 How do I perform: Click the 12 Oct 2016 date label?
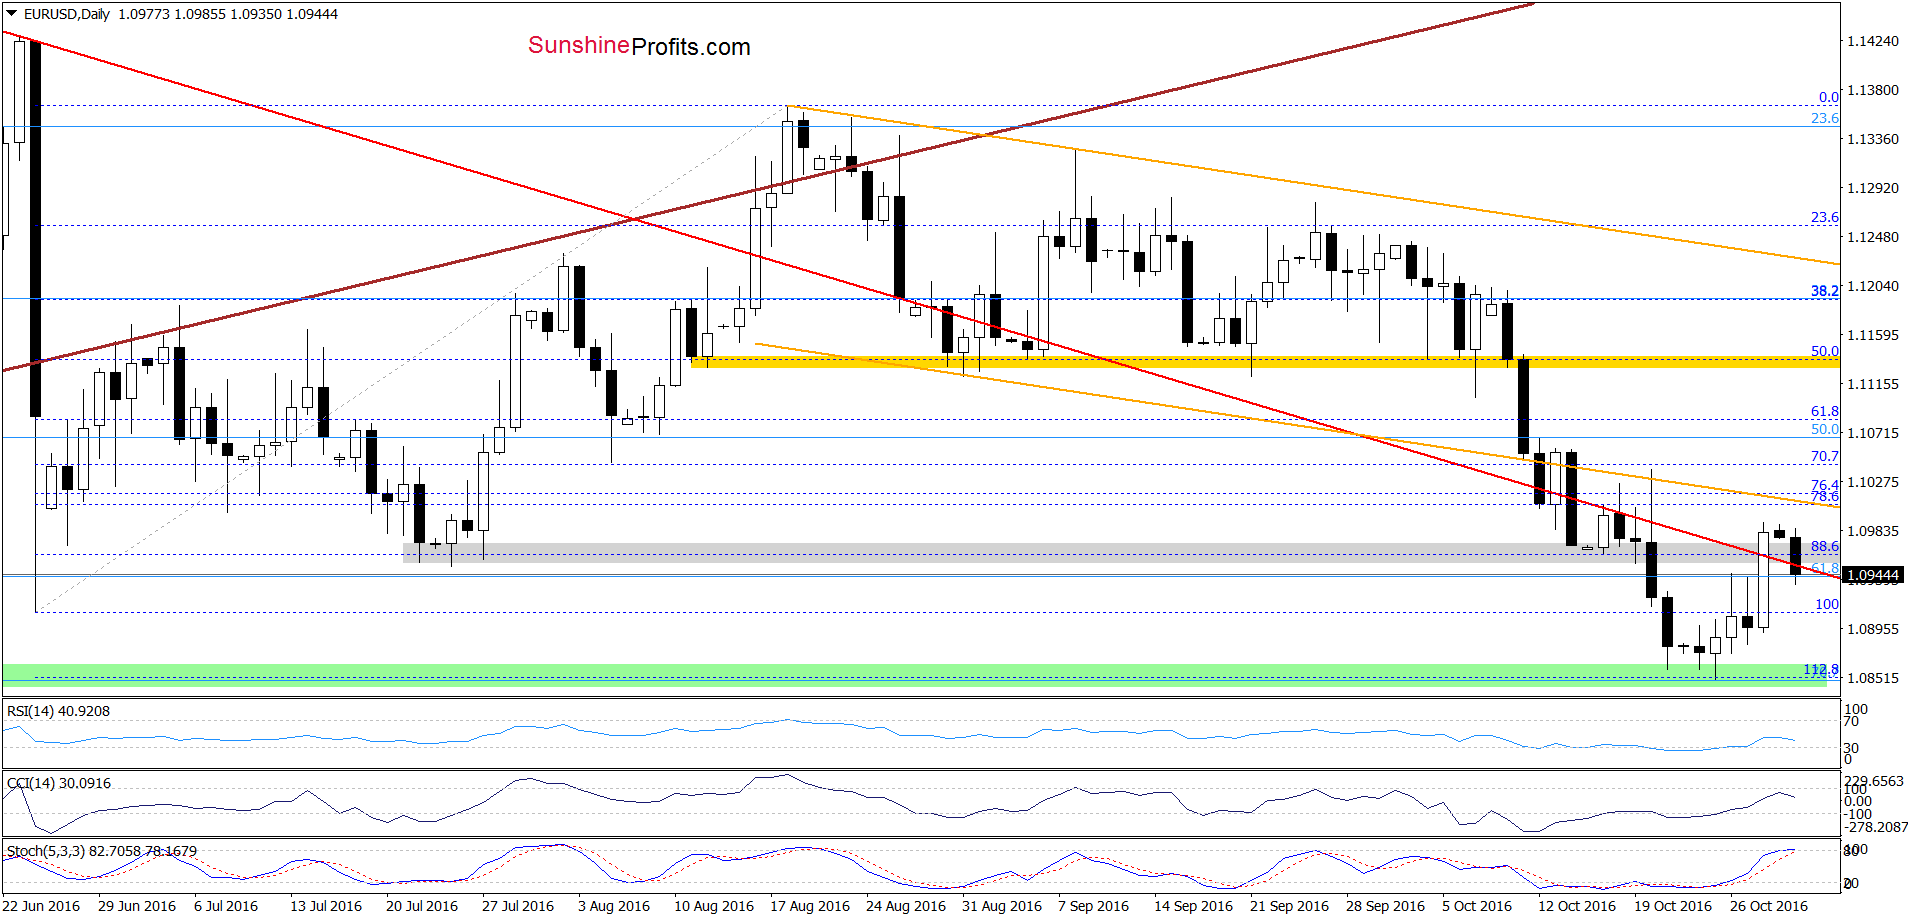point(1577,906)
